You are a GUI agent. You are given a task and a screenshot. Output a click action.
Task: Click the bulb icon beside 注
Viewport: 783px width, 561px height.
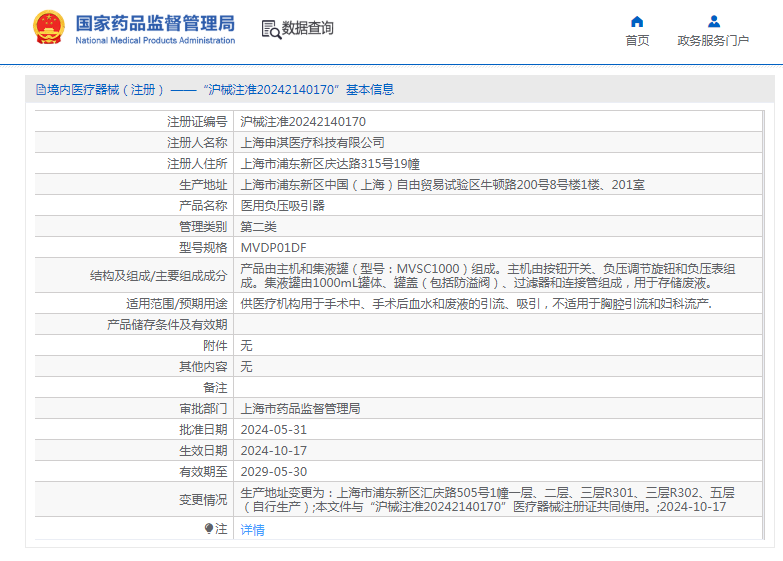pyautogui.click(x=209, y=529)
